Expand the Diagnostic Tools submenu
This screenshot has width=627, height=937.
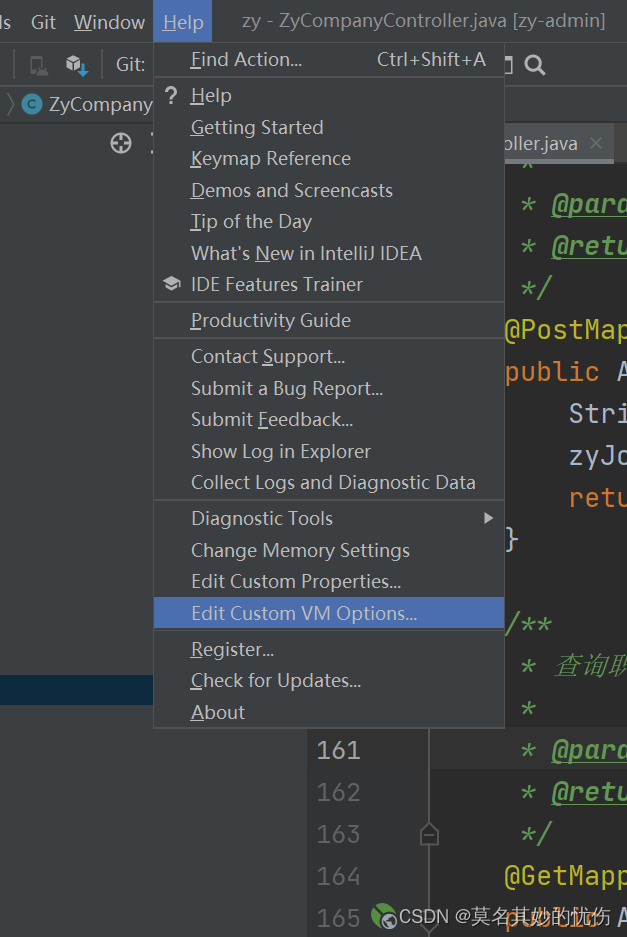(329, 519)
